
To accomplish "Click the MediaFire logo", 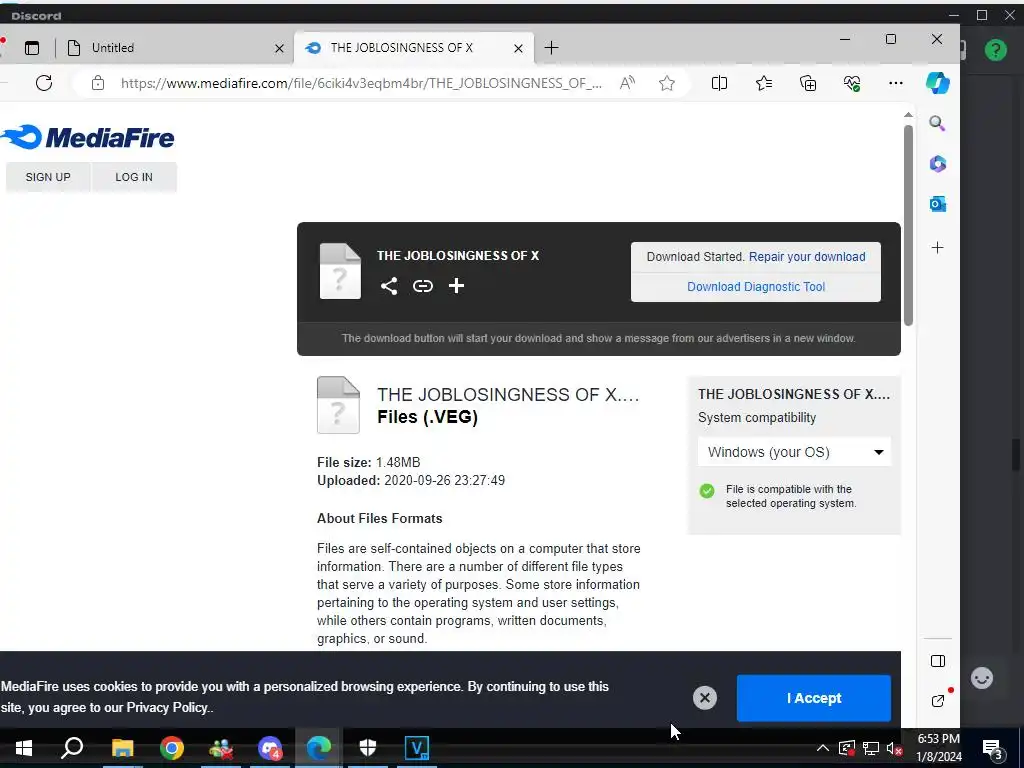I will pos(88,137).
